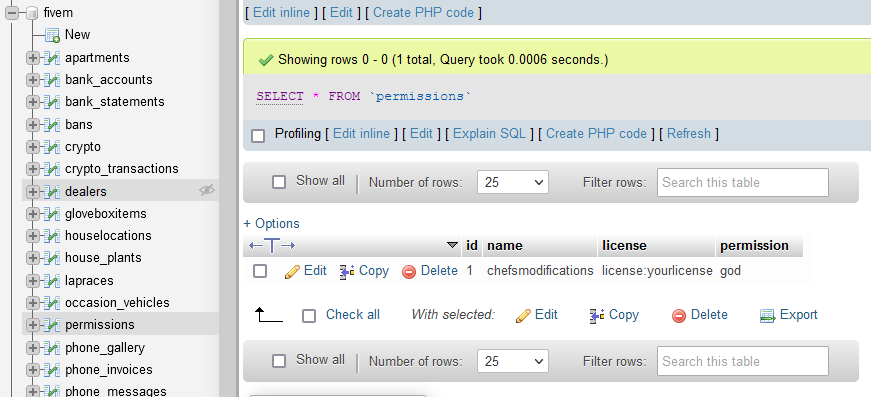Expand the apartments table node

33,58
